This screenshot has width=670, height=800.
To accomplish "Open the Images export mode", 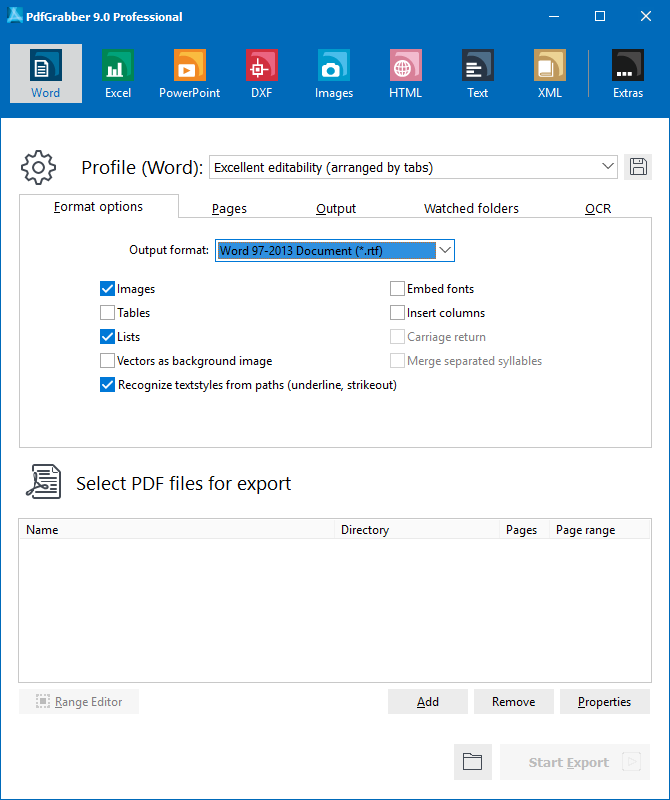I will [334, 73].
